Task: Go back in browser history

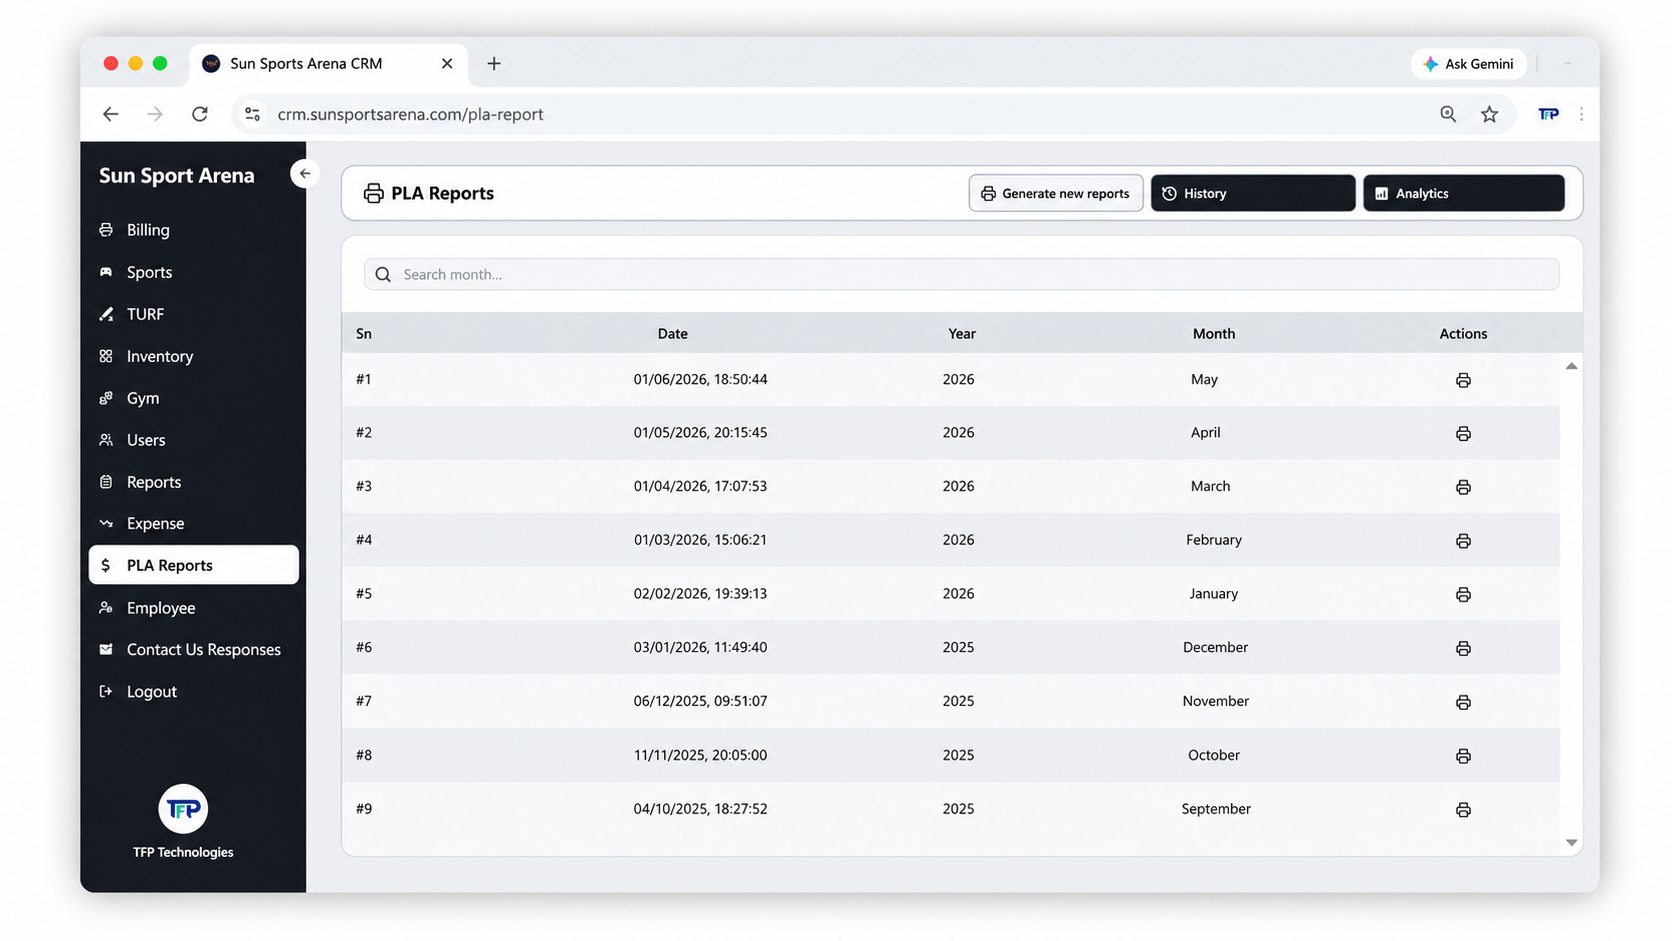Action: pos(111,114)
